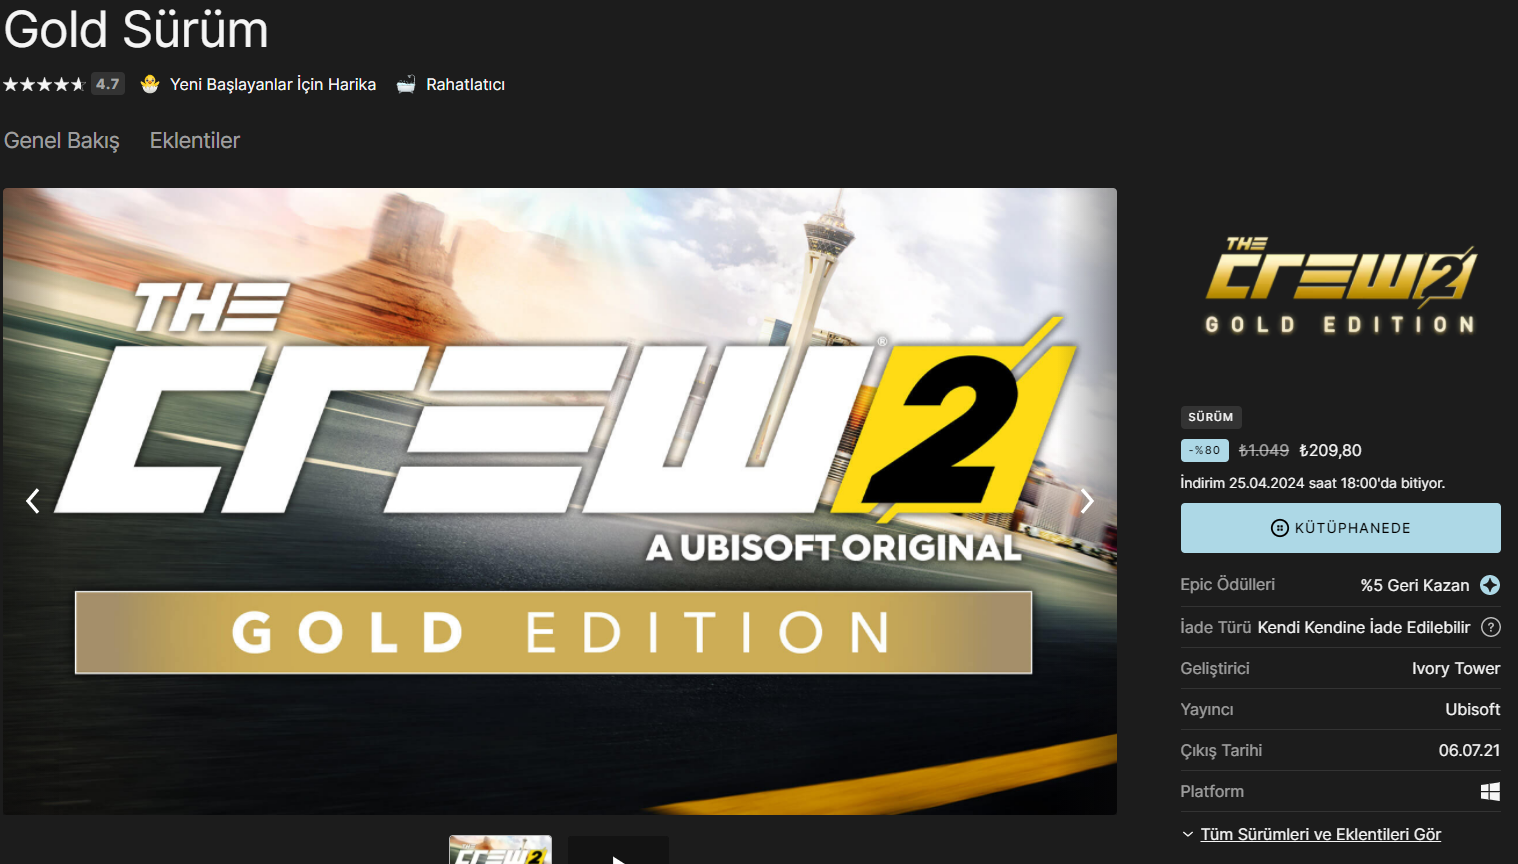Click the SÜRÜM edition badge
Viewport: 1518px width, 864px height.
click(1211, 417)
